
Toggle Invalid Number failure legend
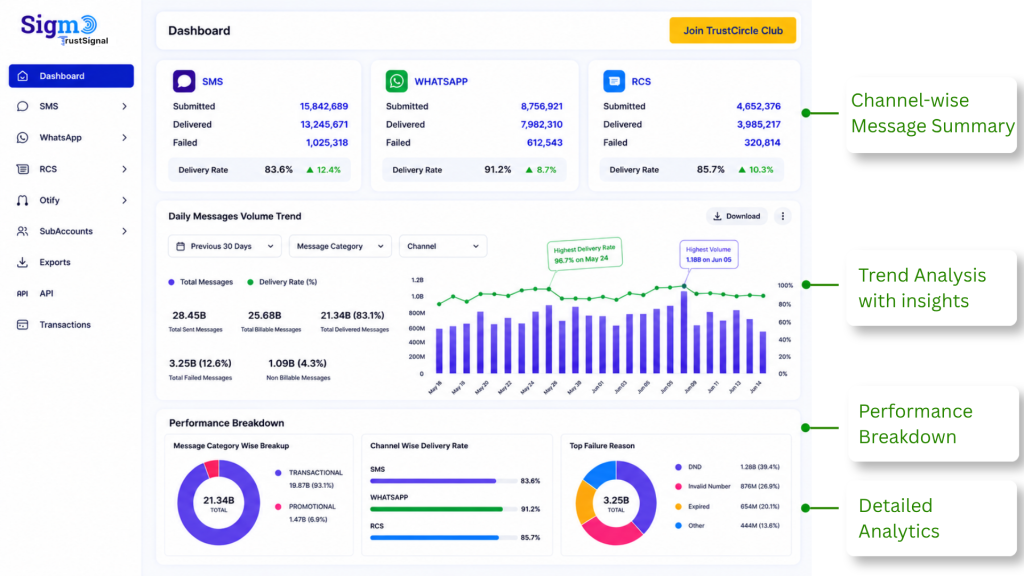click(x=727, y=487)
